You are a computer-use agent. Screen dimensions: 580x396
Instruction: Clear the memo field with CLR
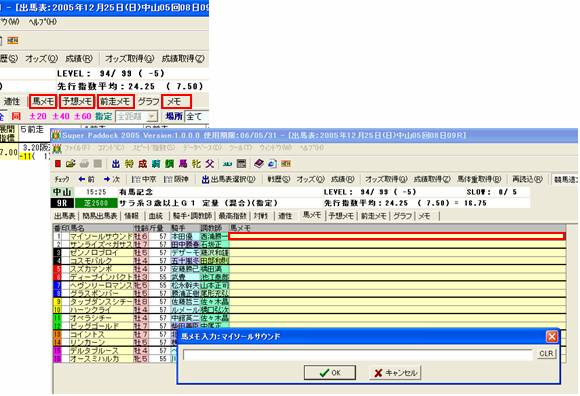[546, 353]
